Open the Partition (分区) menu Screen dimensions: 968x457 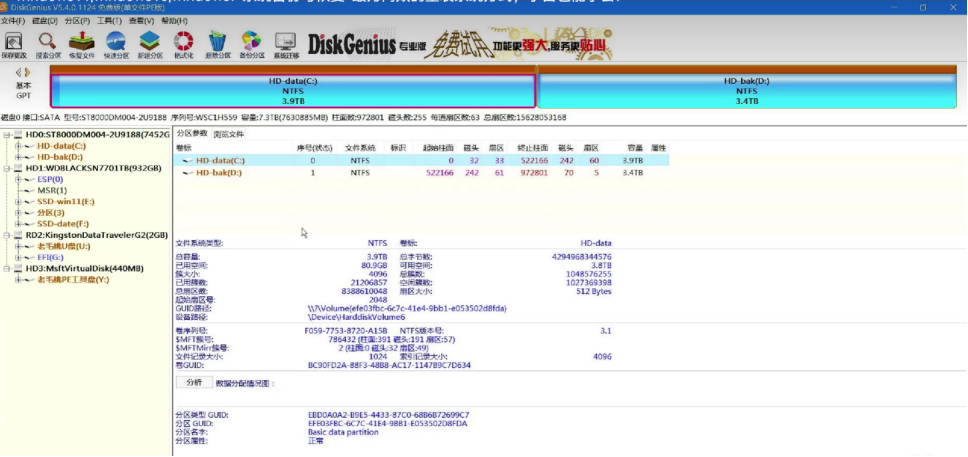pyautogui.click(x=77, y=21)
